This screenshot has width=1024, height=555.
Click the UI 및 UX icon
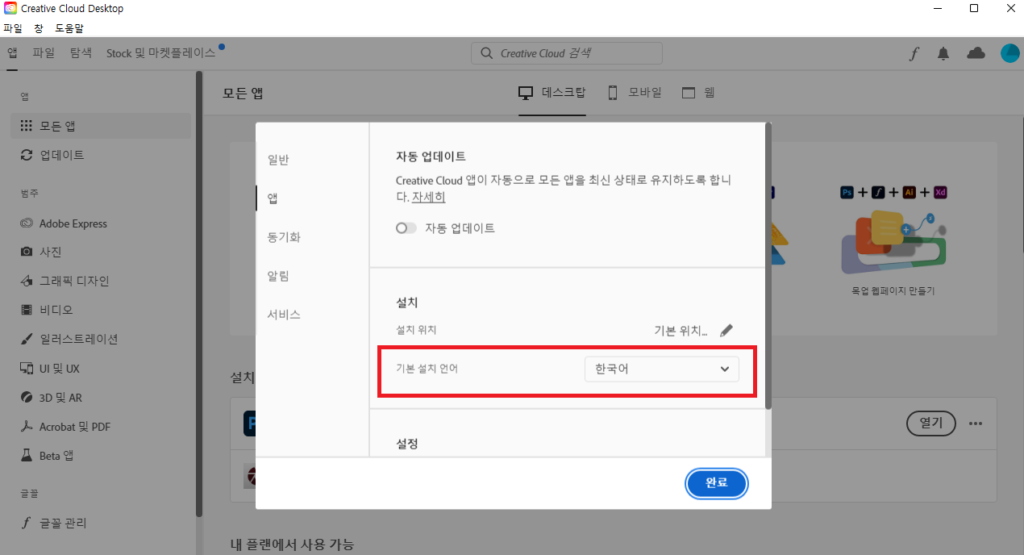(x=26, y=368)
